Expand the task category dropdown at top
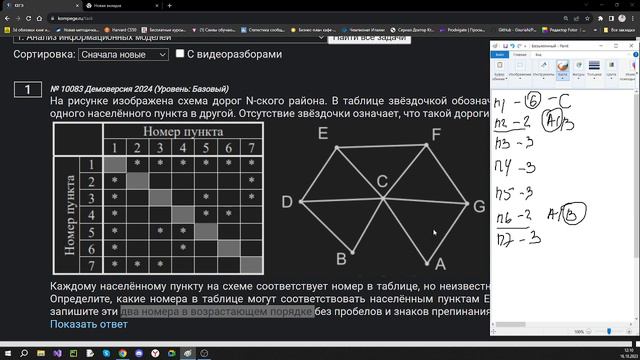This screenshot has width=640, height=360. coord(169,38)
